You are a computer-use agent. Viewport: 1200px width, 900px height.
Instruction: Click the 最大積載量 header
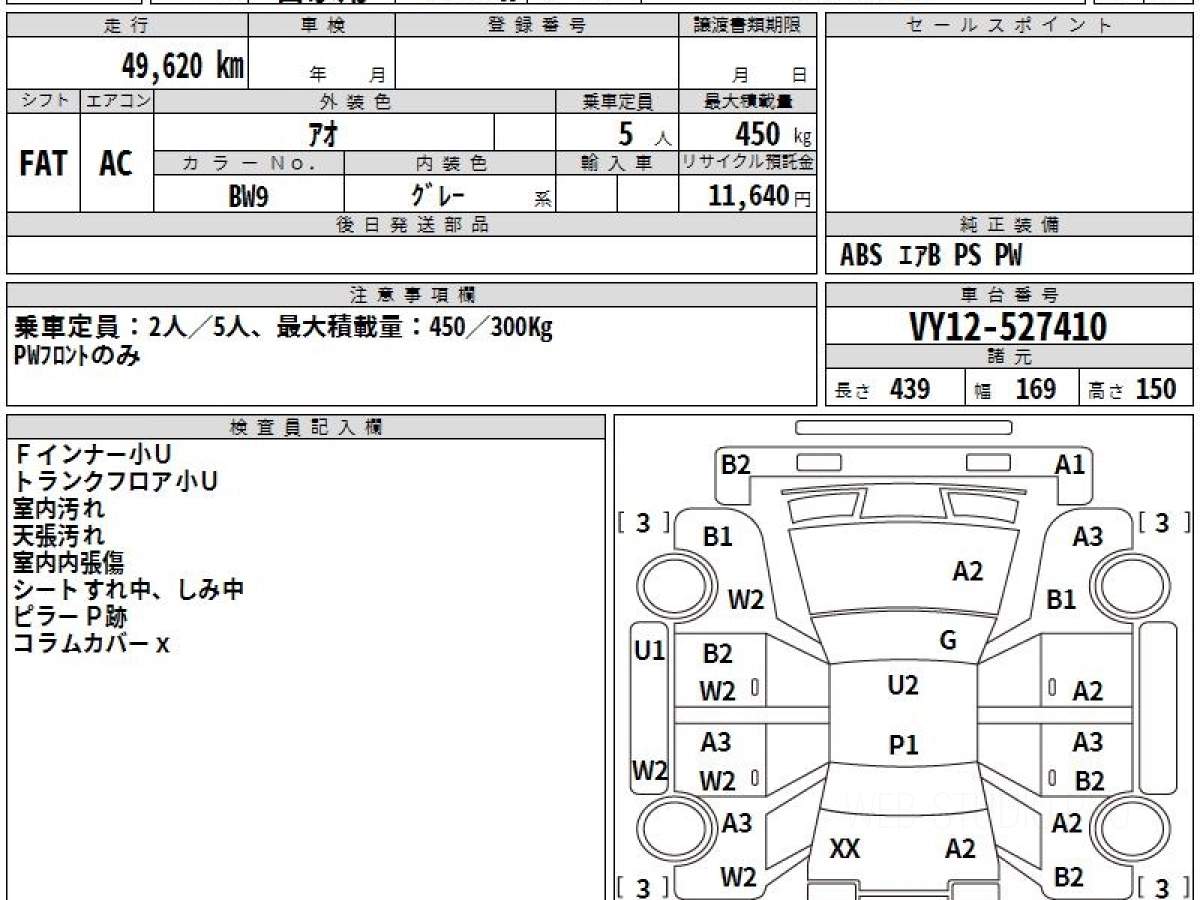pos(747,101)
